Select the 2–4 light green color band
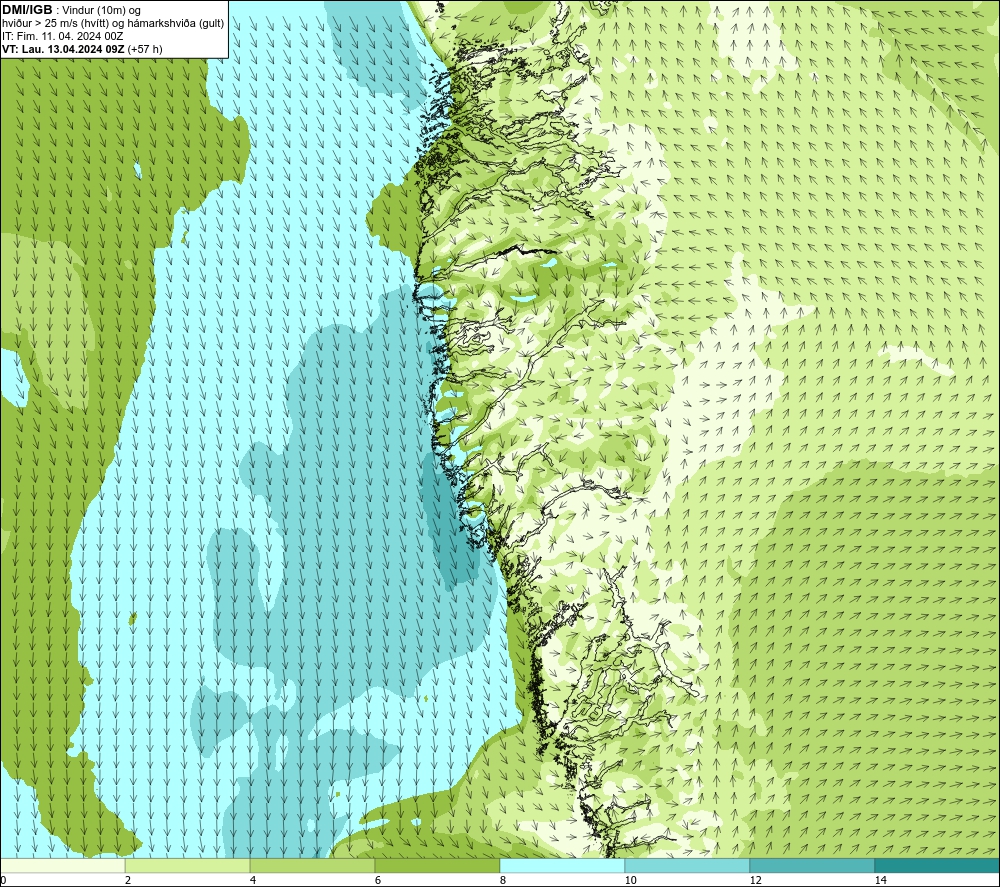Image resolution: width=1000 pixels, height=887 pixels. coord(188,866)
